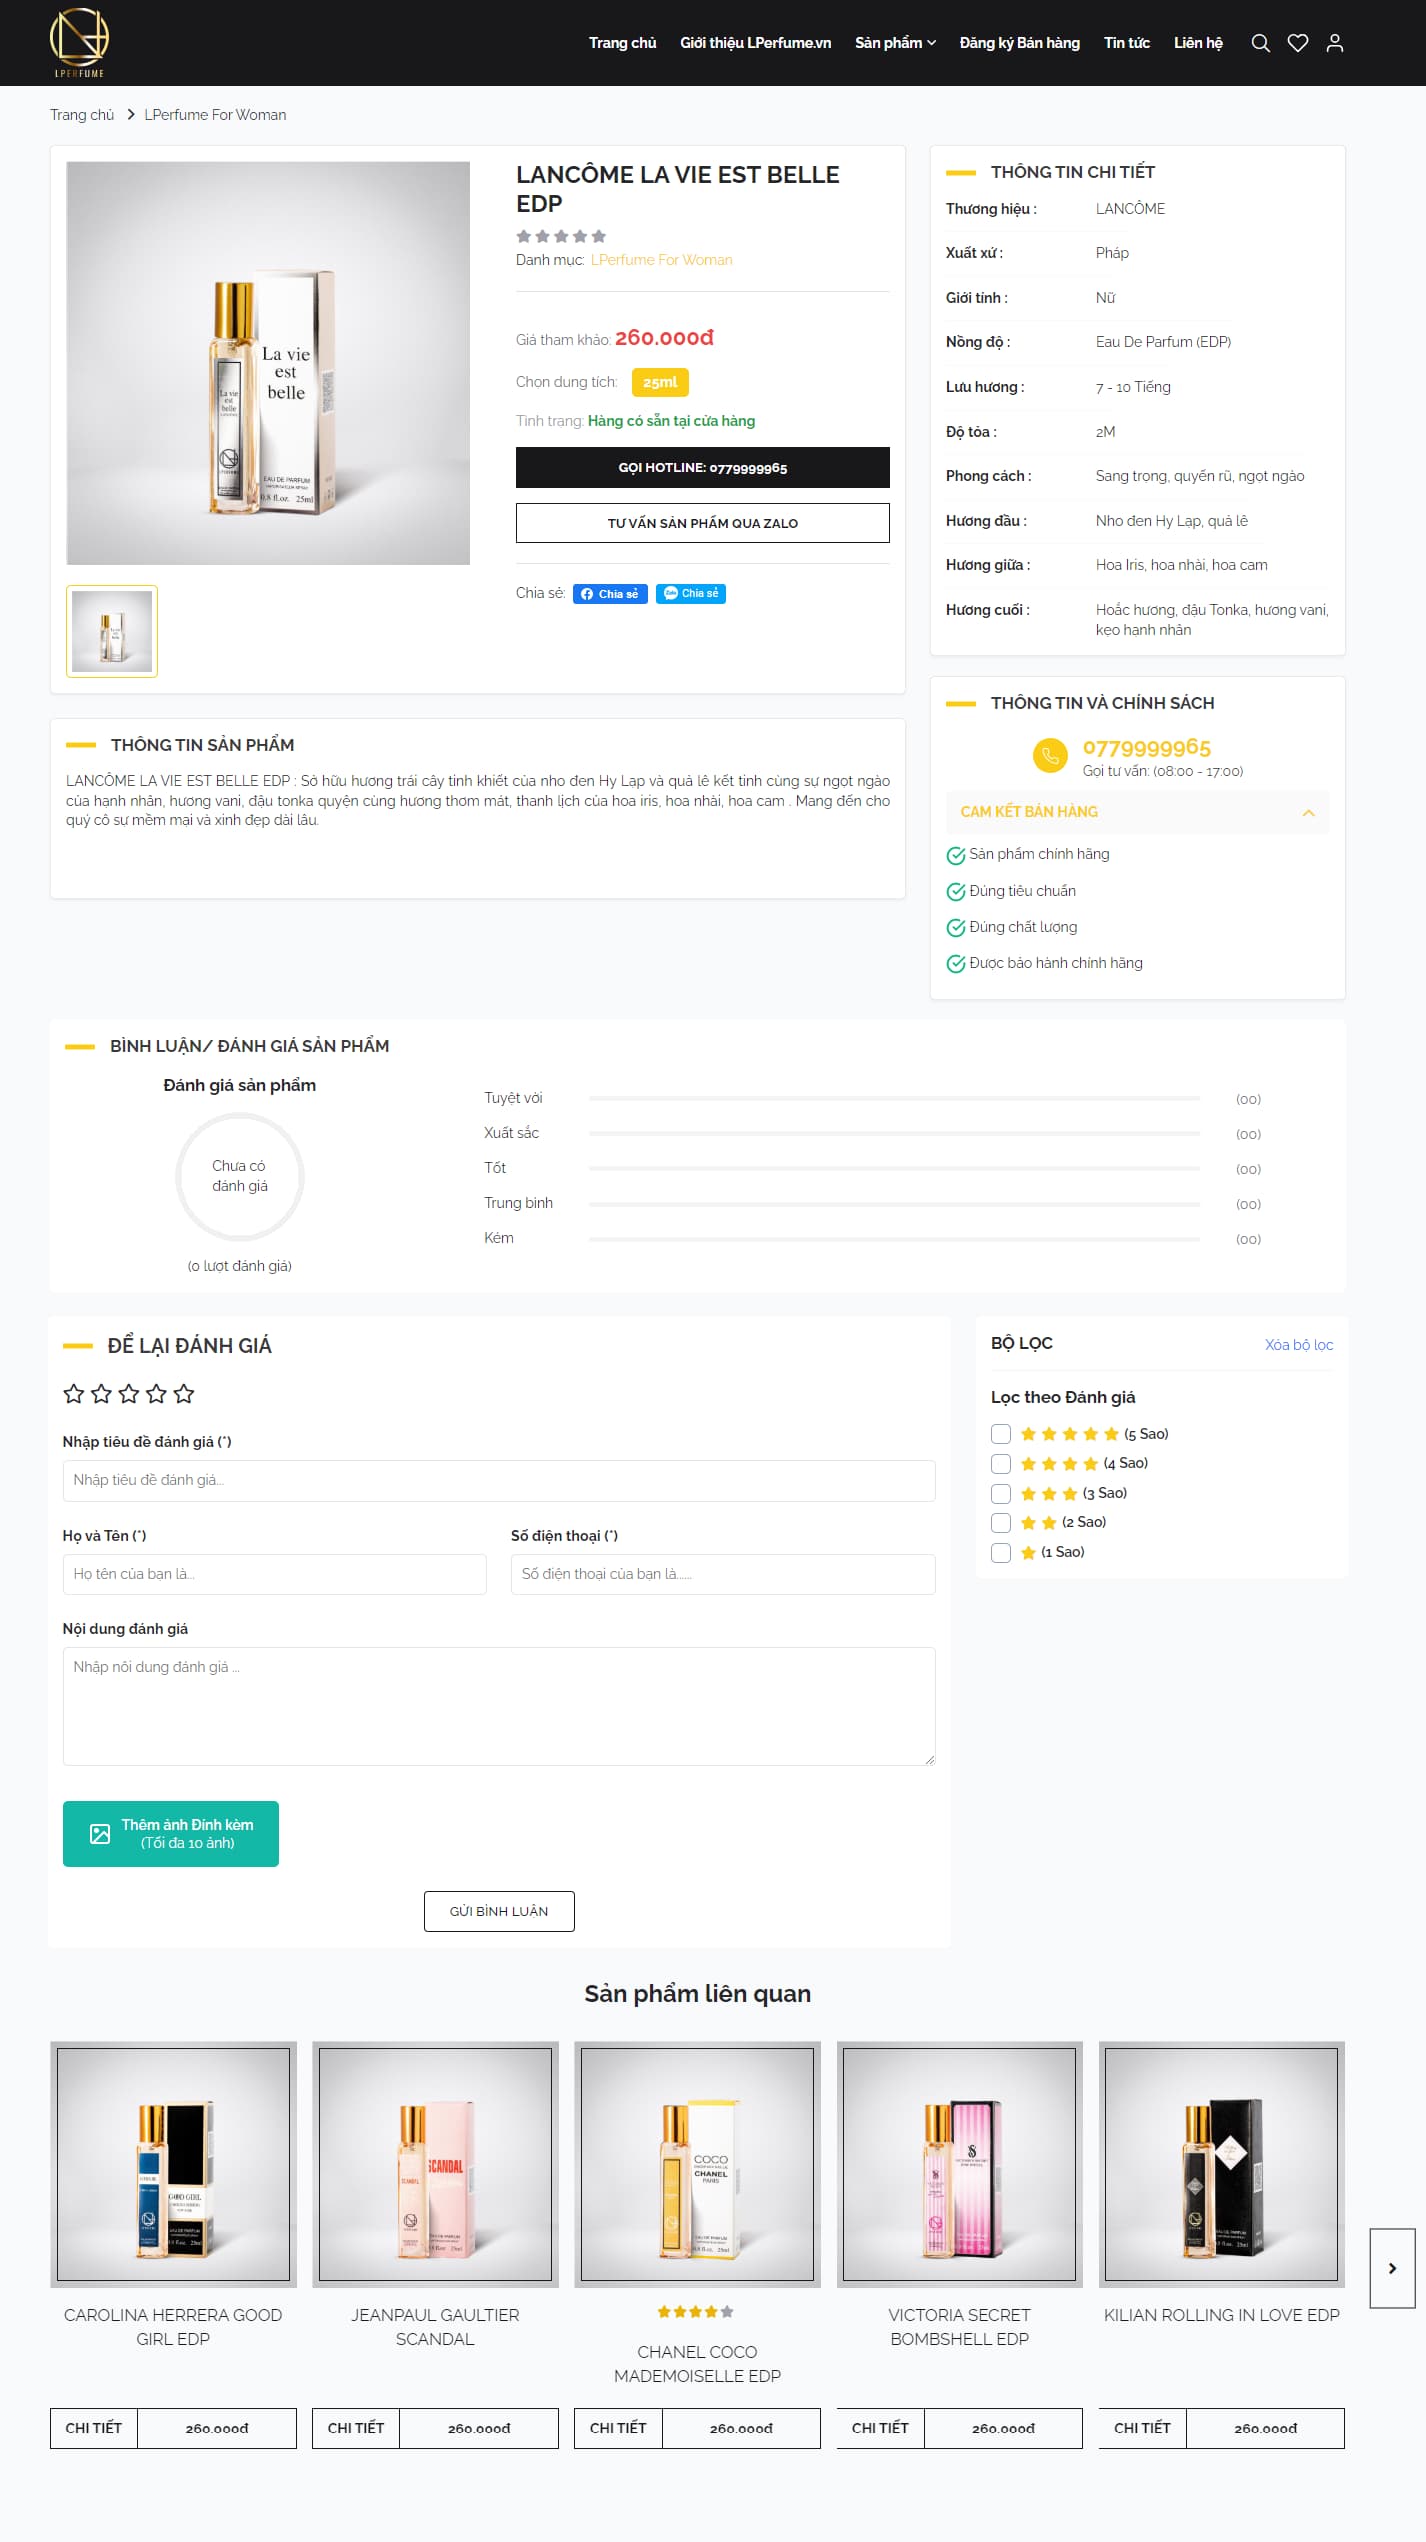Select the 25ml volume option
1426x2542 pixels.
pos(660,382)
